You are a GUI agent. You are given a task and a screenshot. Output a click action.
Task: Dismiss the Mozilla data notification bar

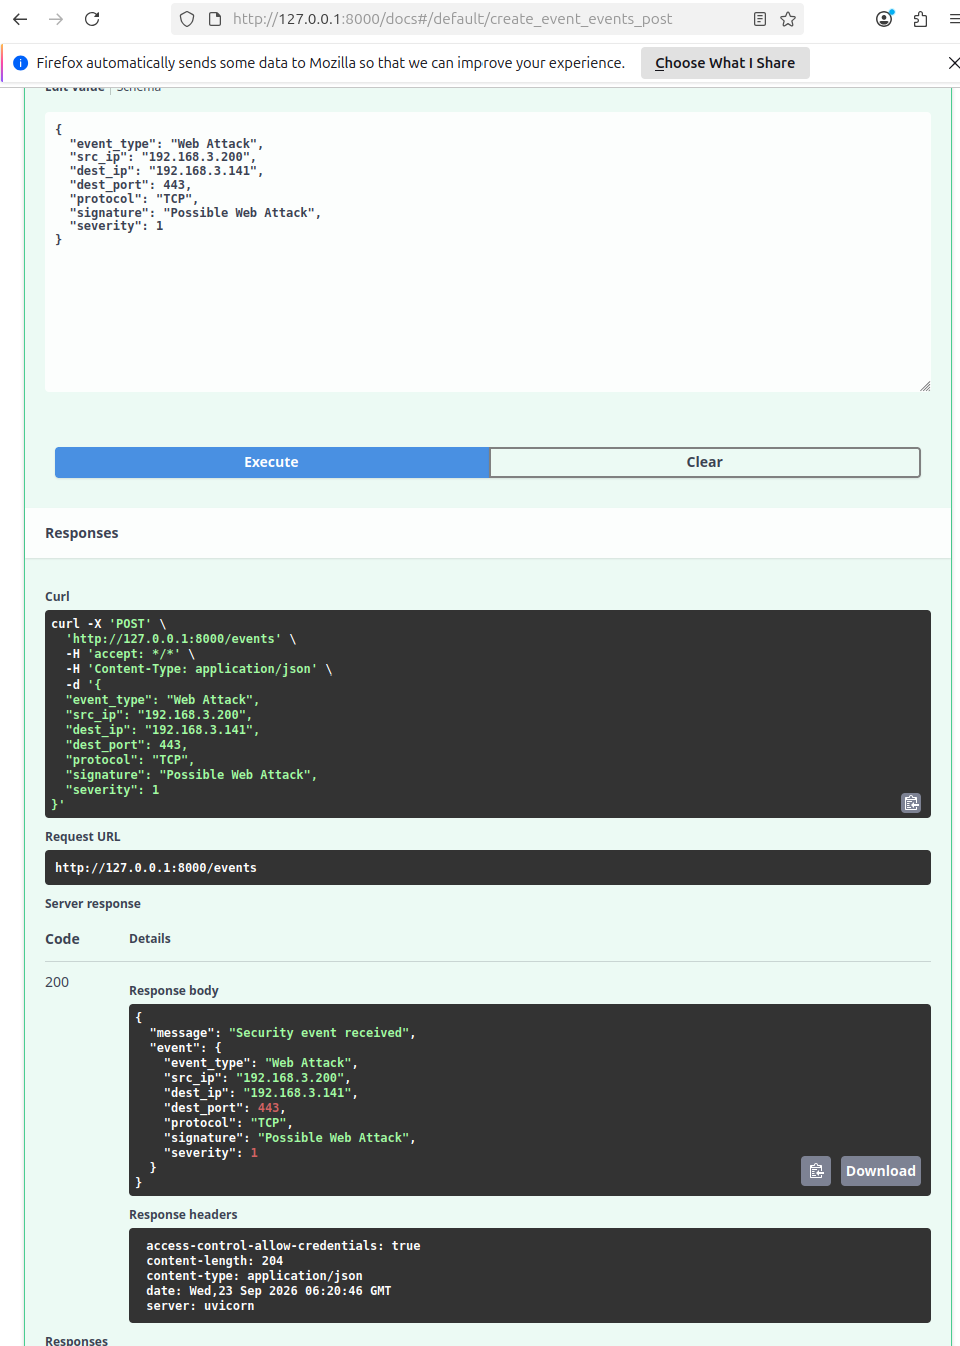[x=953, y=63]
